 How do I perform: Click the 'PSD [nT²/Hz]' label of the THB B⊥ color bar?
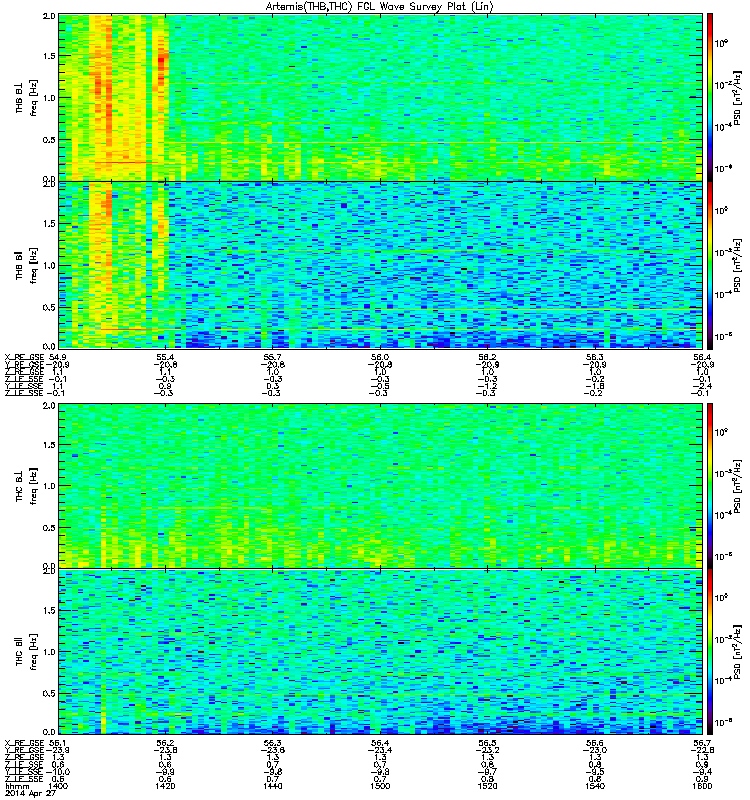point(738,98)
